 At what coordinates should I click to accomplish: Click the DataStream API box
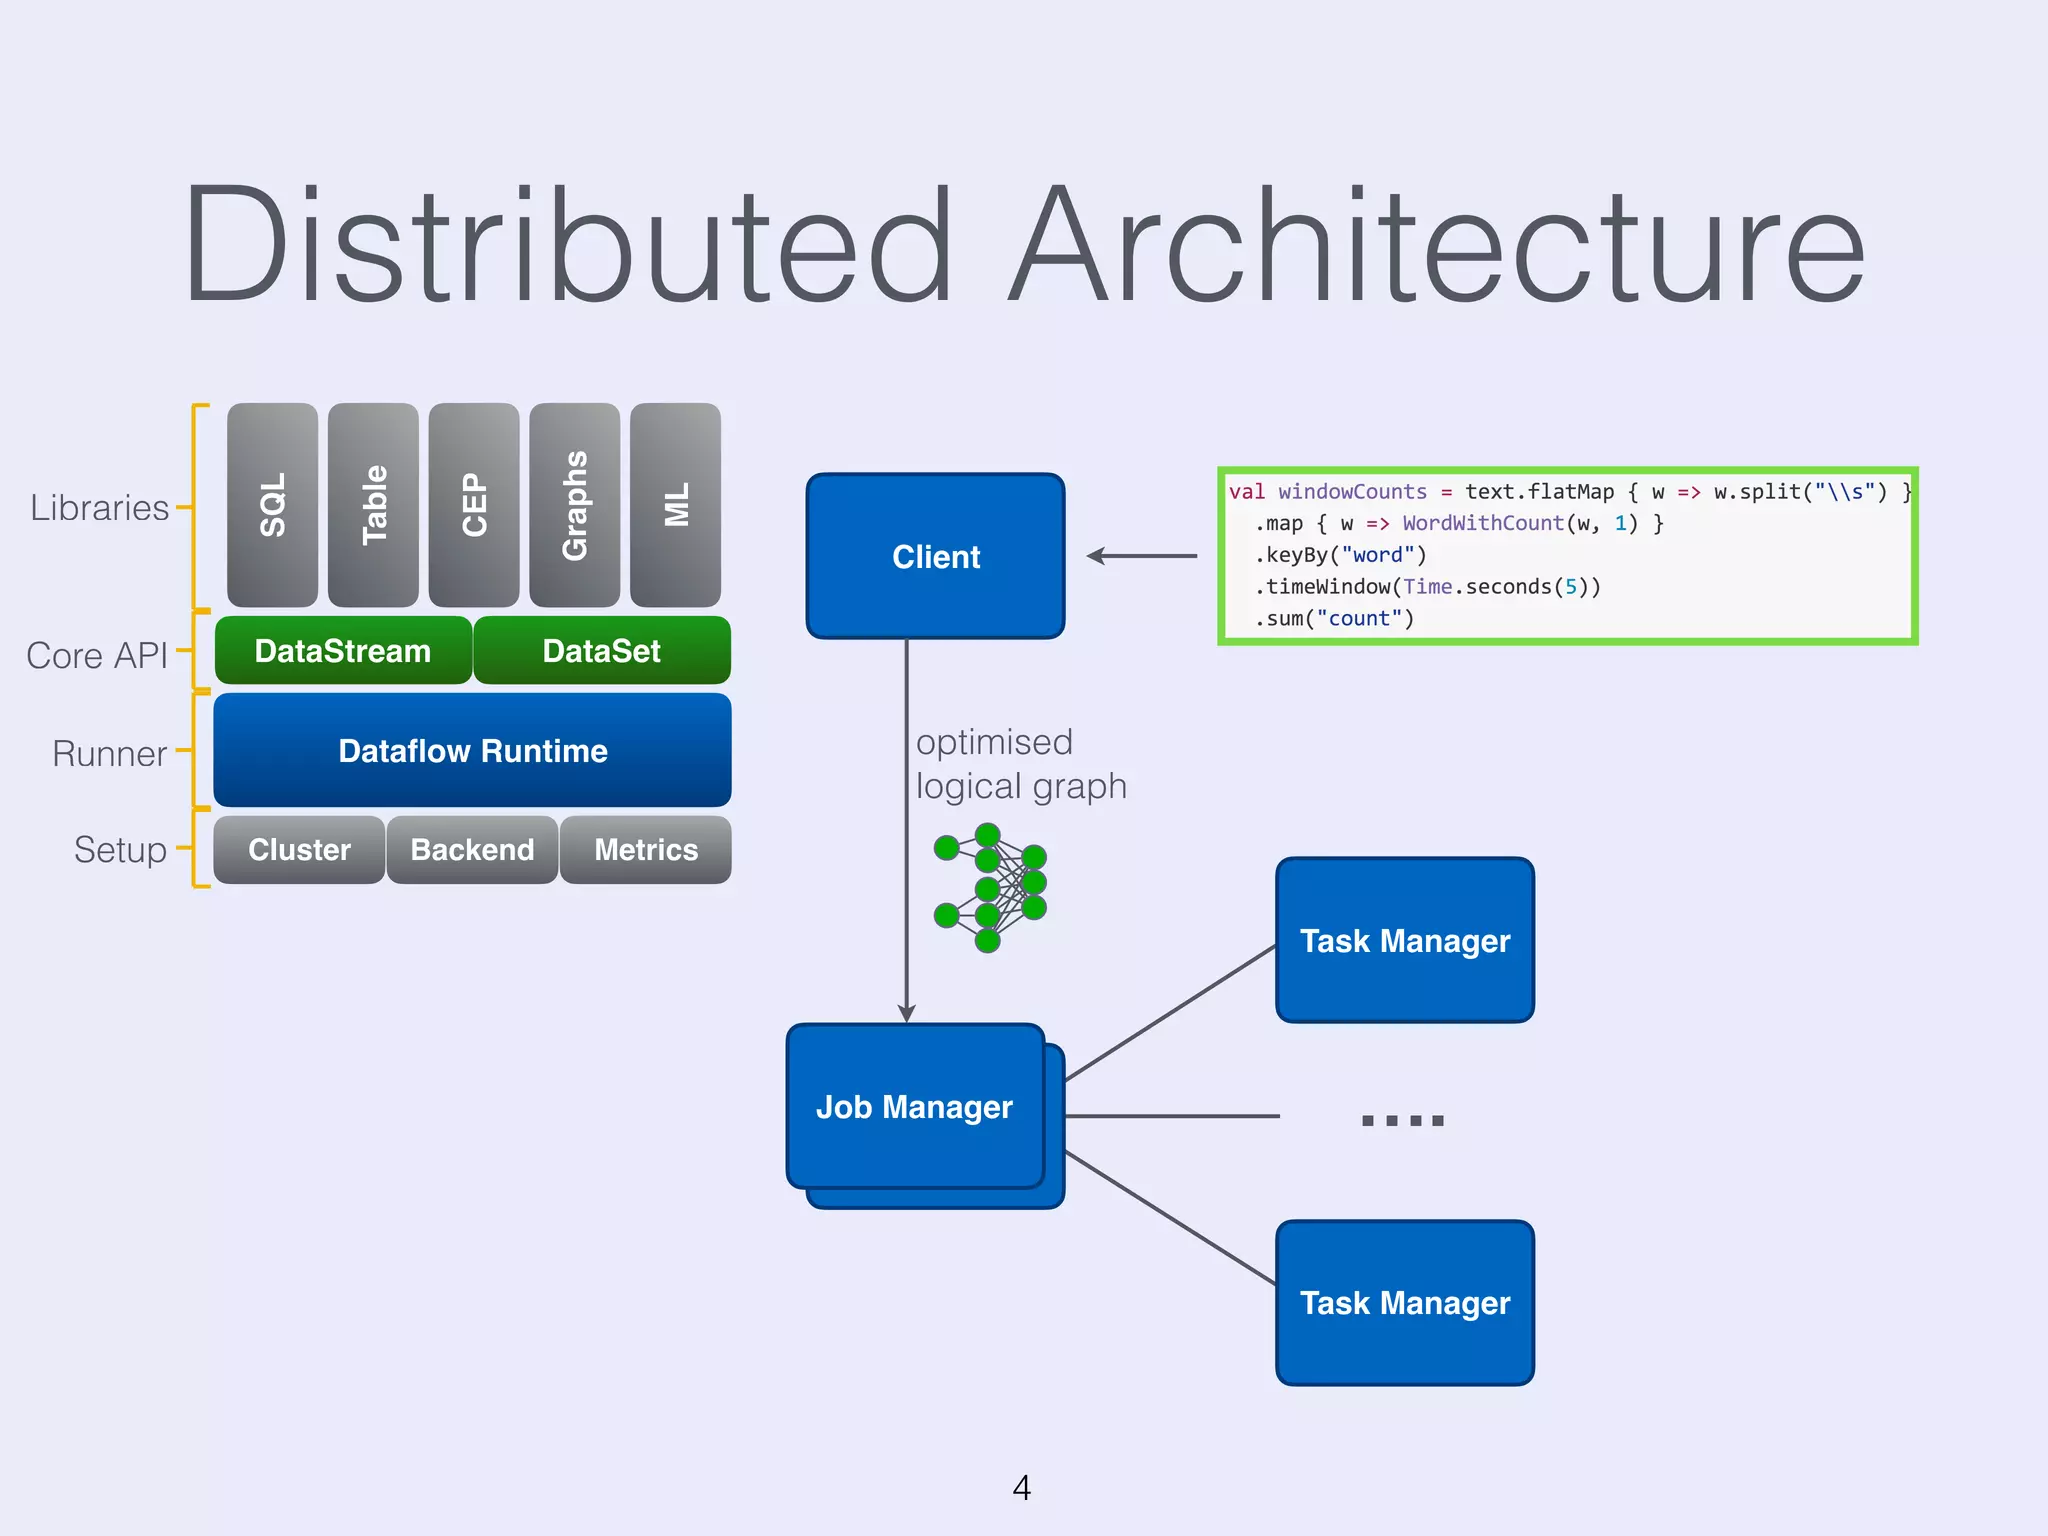343,651
